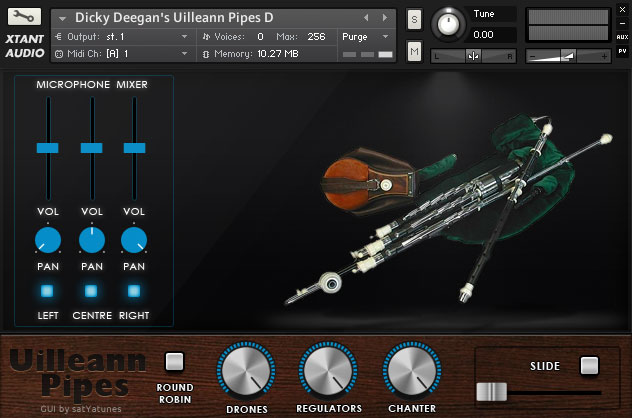
Task: Click the Max voices value 256
Action: pyautogui.click(x=316, y=37)
